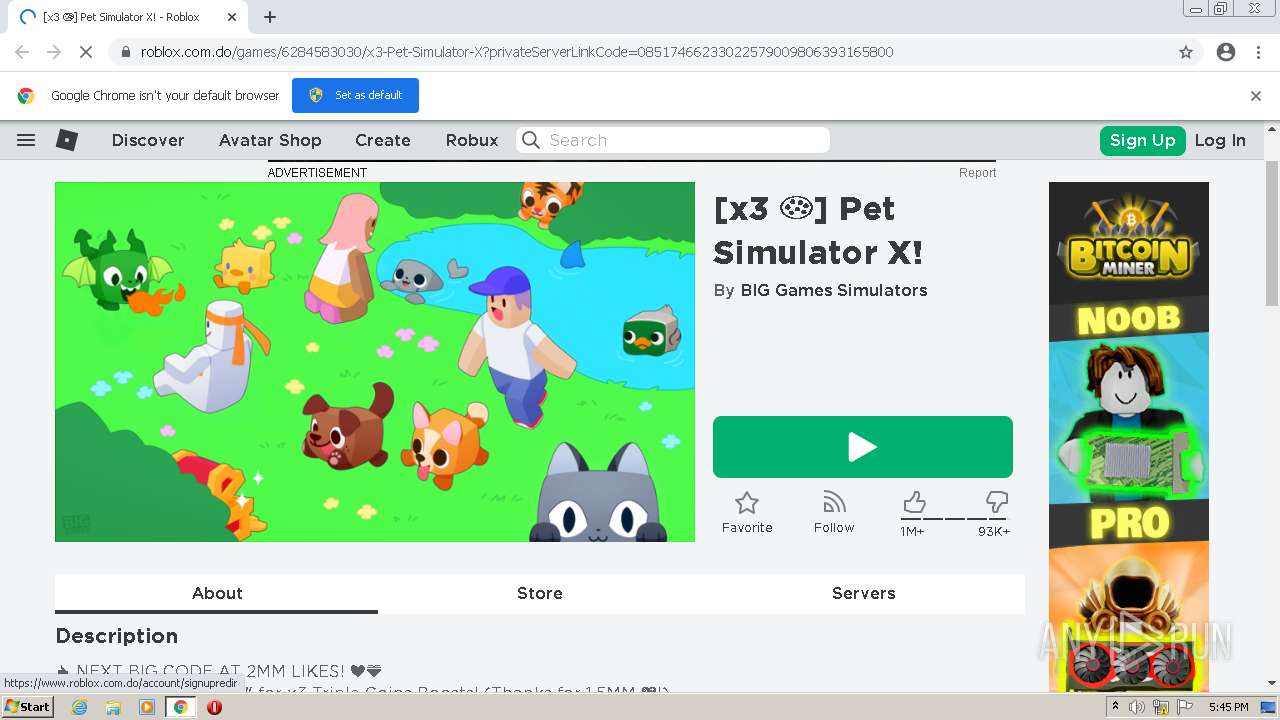Click the search magnifier icon
This screenshot has width=1280, height=720.
point(531,140)
